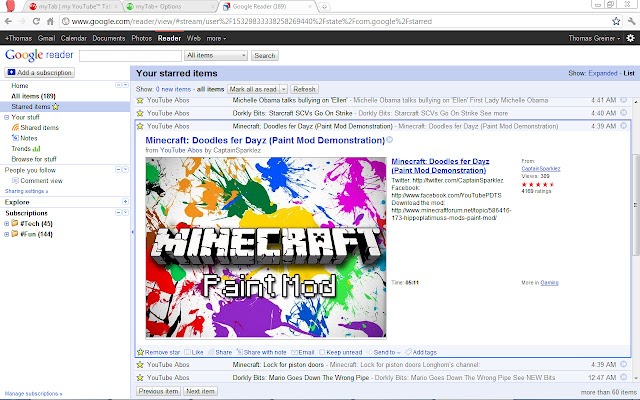This screenshot has width=640, height=400.
Task: Click Share with note in the item footer
Action: coord(262,352)
